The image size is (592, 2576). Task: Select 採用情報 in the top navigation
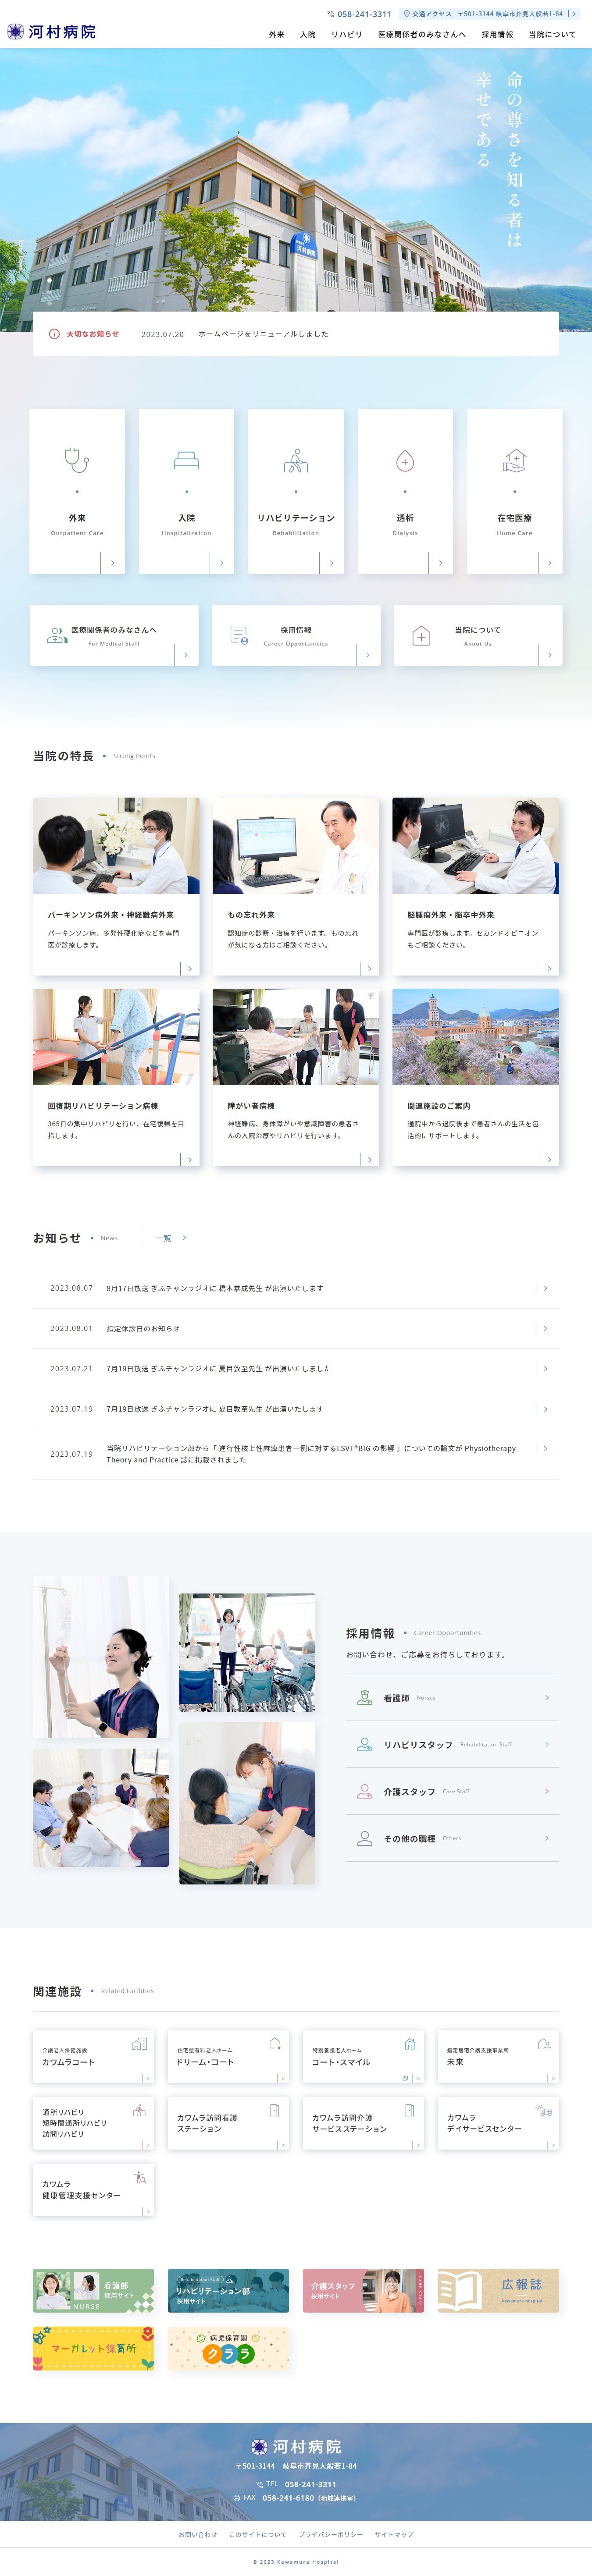click(x=497, y=34)
